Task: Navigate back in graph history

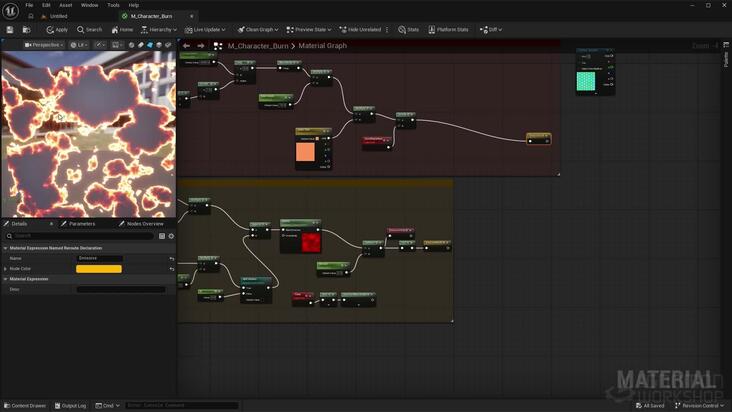Action: (x=186, y=46)
